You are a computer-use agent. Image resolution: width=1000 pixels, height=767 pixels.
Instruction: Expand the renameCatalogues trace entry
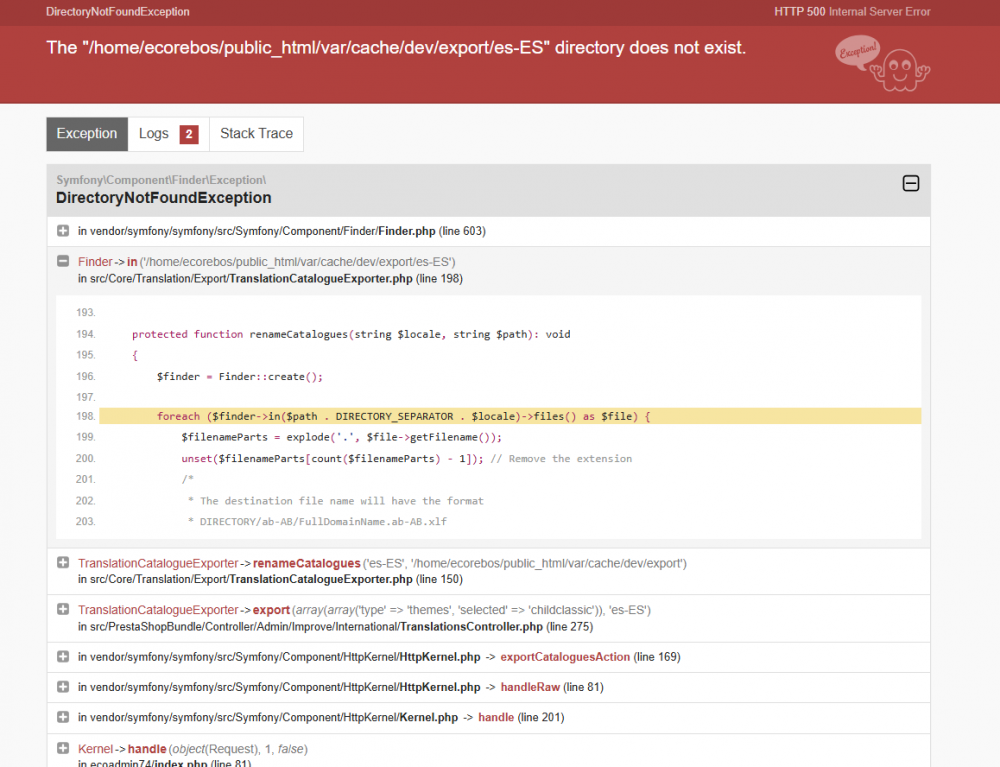(62, 562)
